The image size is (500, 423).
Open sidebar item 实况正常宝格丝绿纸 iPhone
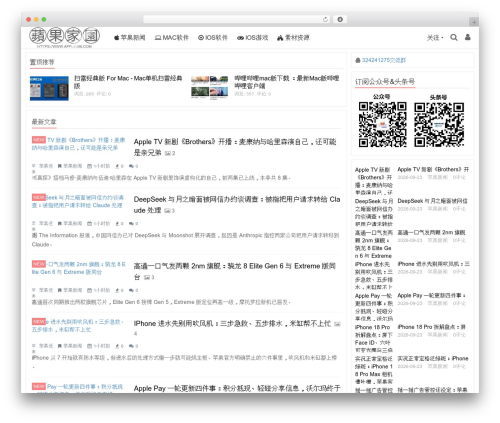pyautogui.click(x=433, y=359)
